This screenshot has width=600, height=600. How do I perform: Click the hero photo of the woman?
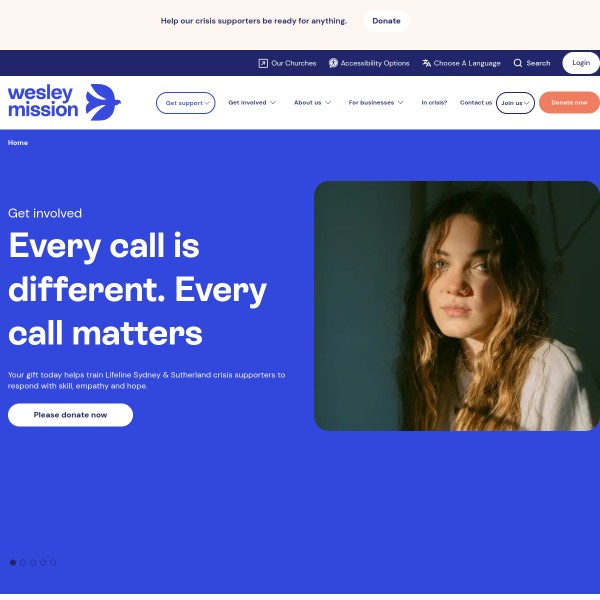coord(457,306)
